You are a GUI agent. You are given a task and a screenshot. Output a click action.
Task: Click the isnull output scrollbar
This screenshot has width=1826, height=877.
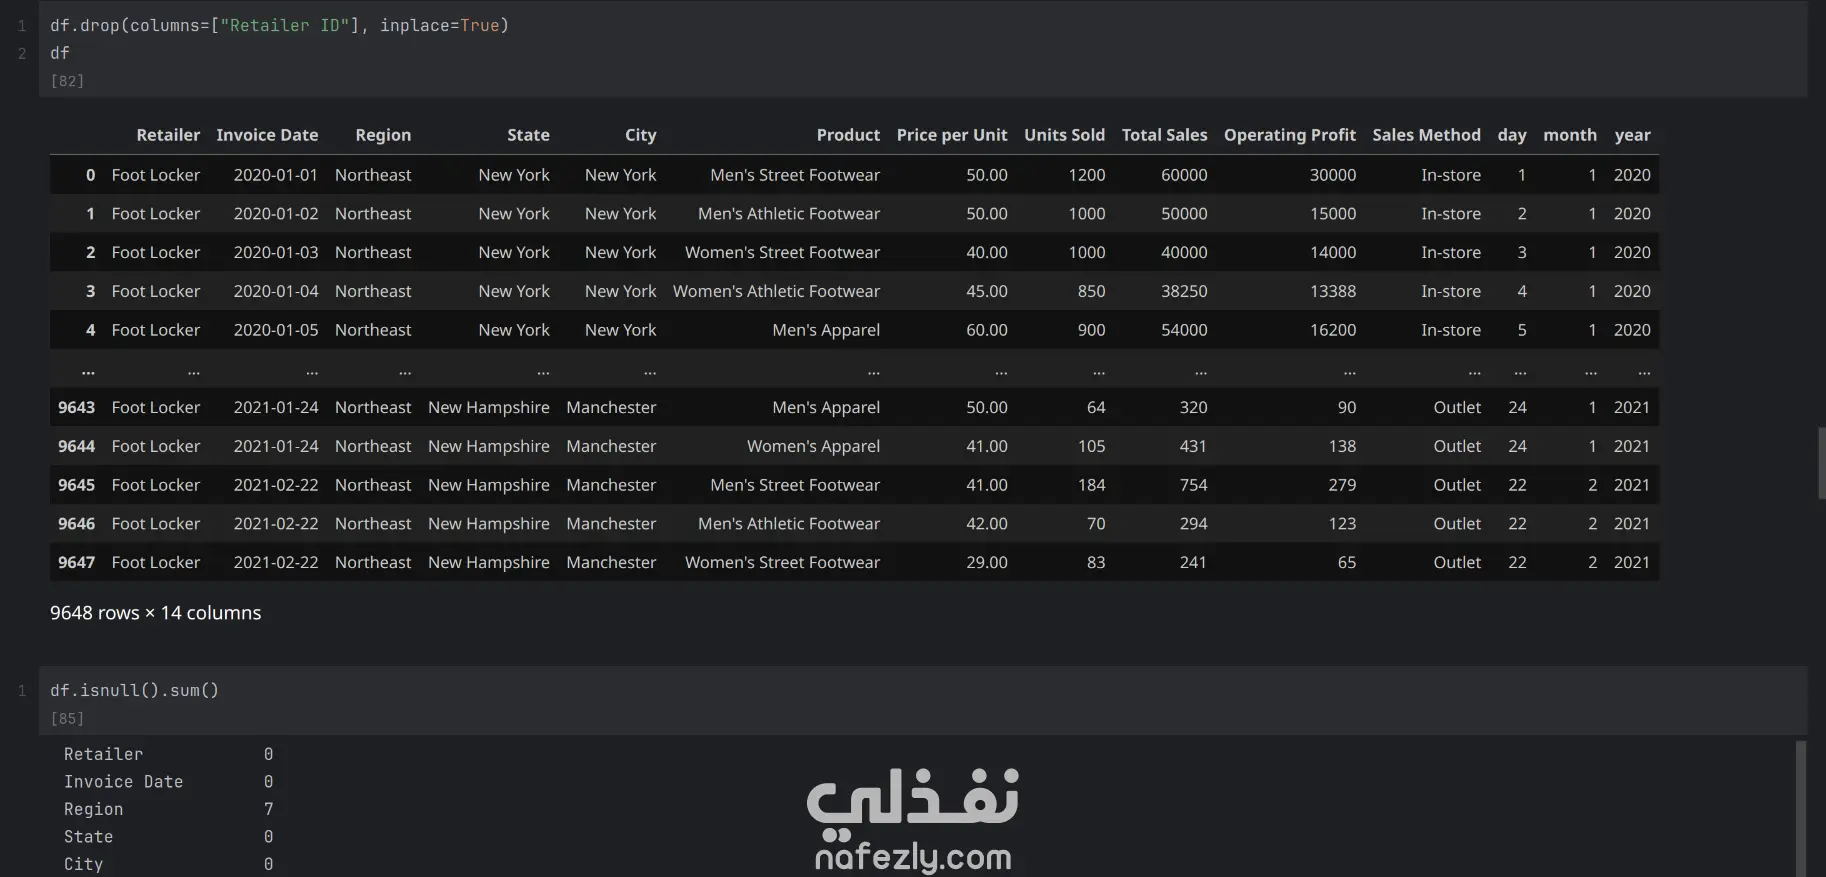1801,808
